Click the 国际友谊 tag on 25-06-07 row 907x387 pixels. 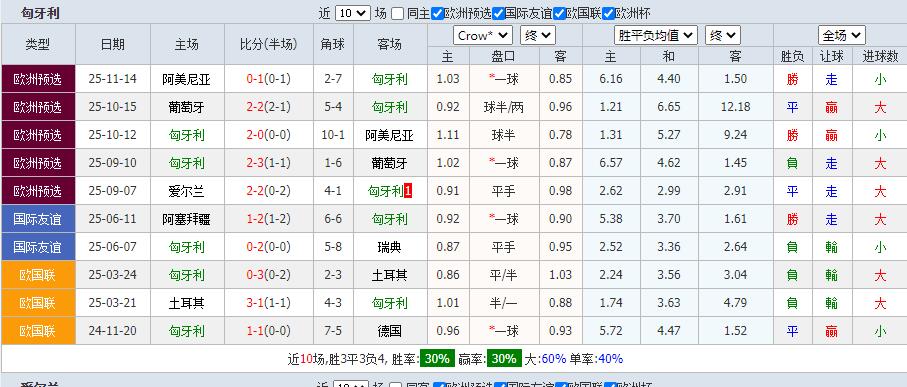[x=38, y=247]
